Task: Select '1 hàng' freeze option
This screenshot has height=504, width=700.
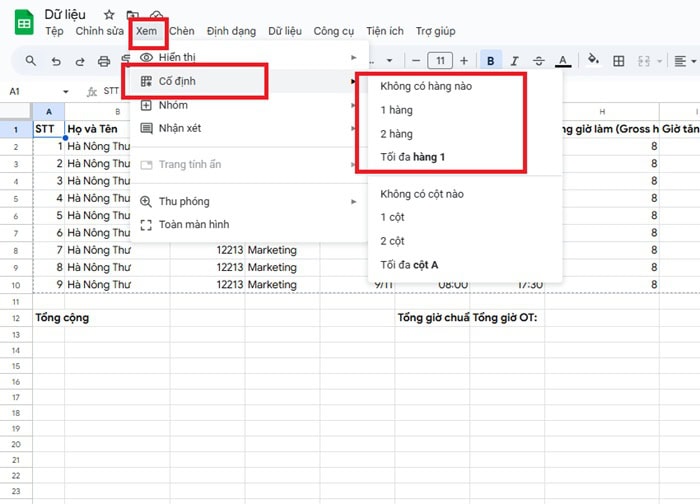Action: tap(397, 110)
